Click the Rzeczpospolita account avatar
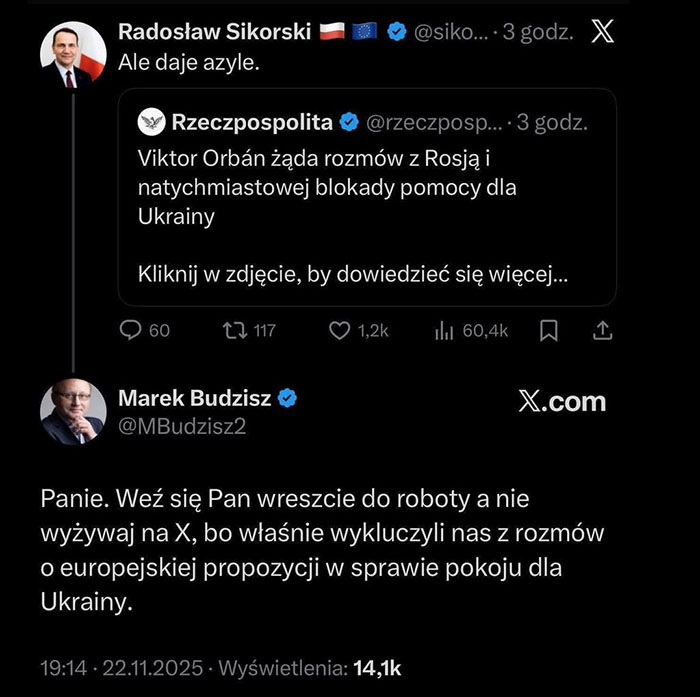 click(x=150, y=123)
